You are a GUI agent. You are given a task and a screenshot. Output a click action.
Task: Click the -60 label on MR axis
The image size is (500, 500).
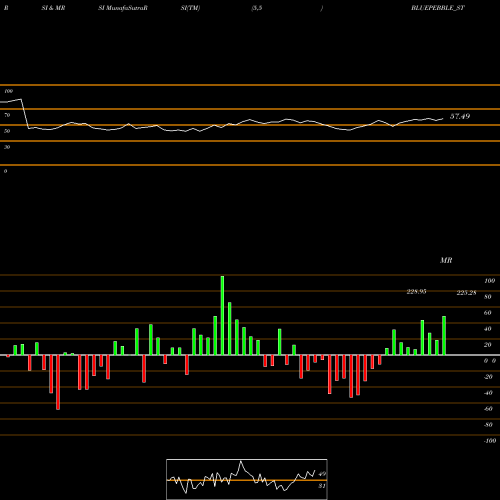click(x=488, y=409)
